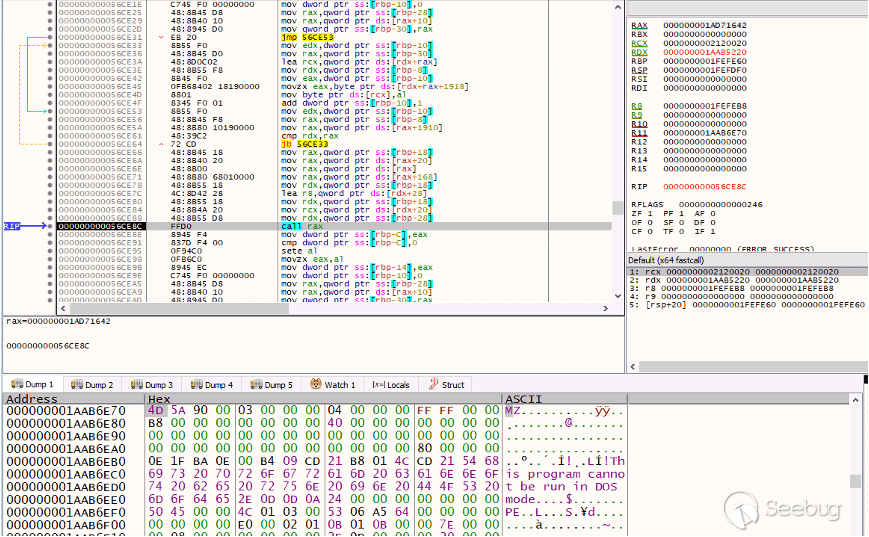
Task: Click the RFLAGS value 246
Action: (x=720, y=204)
